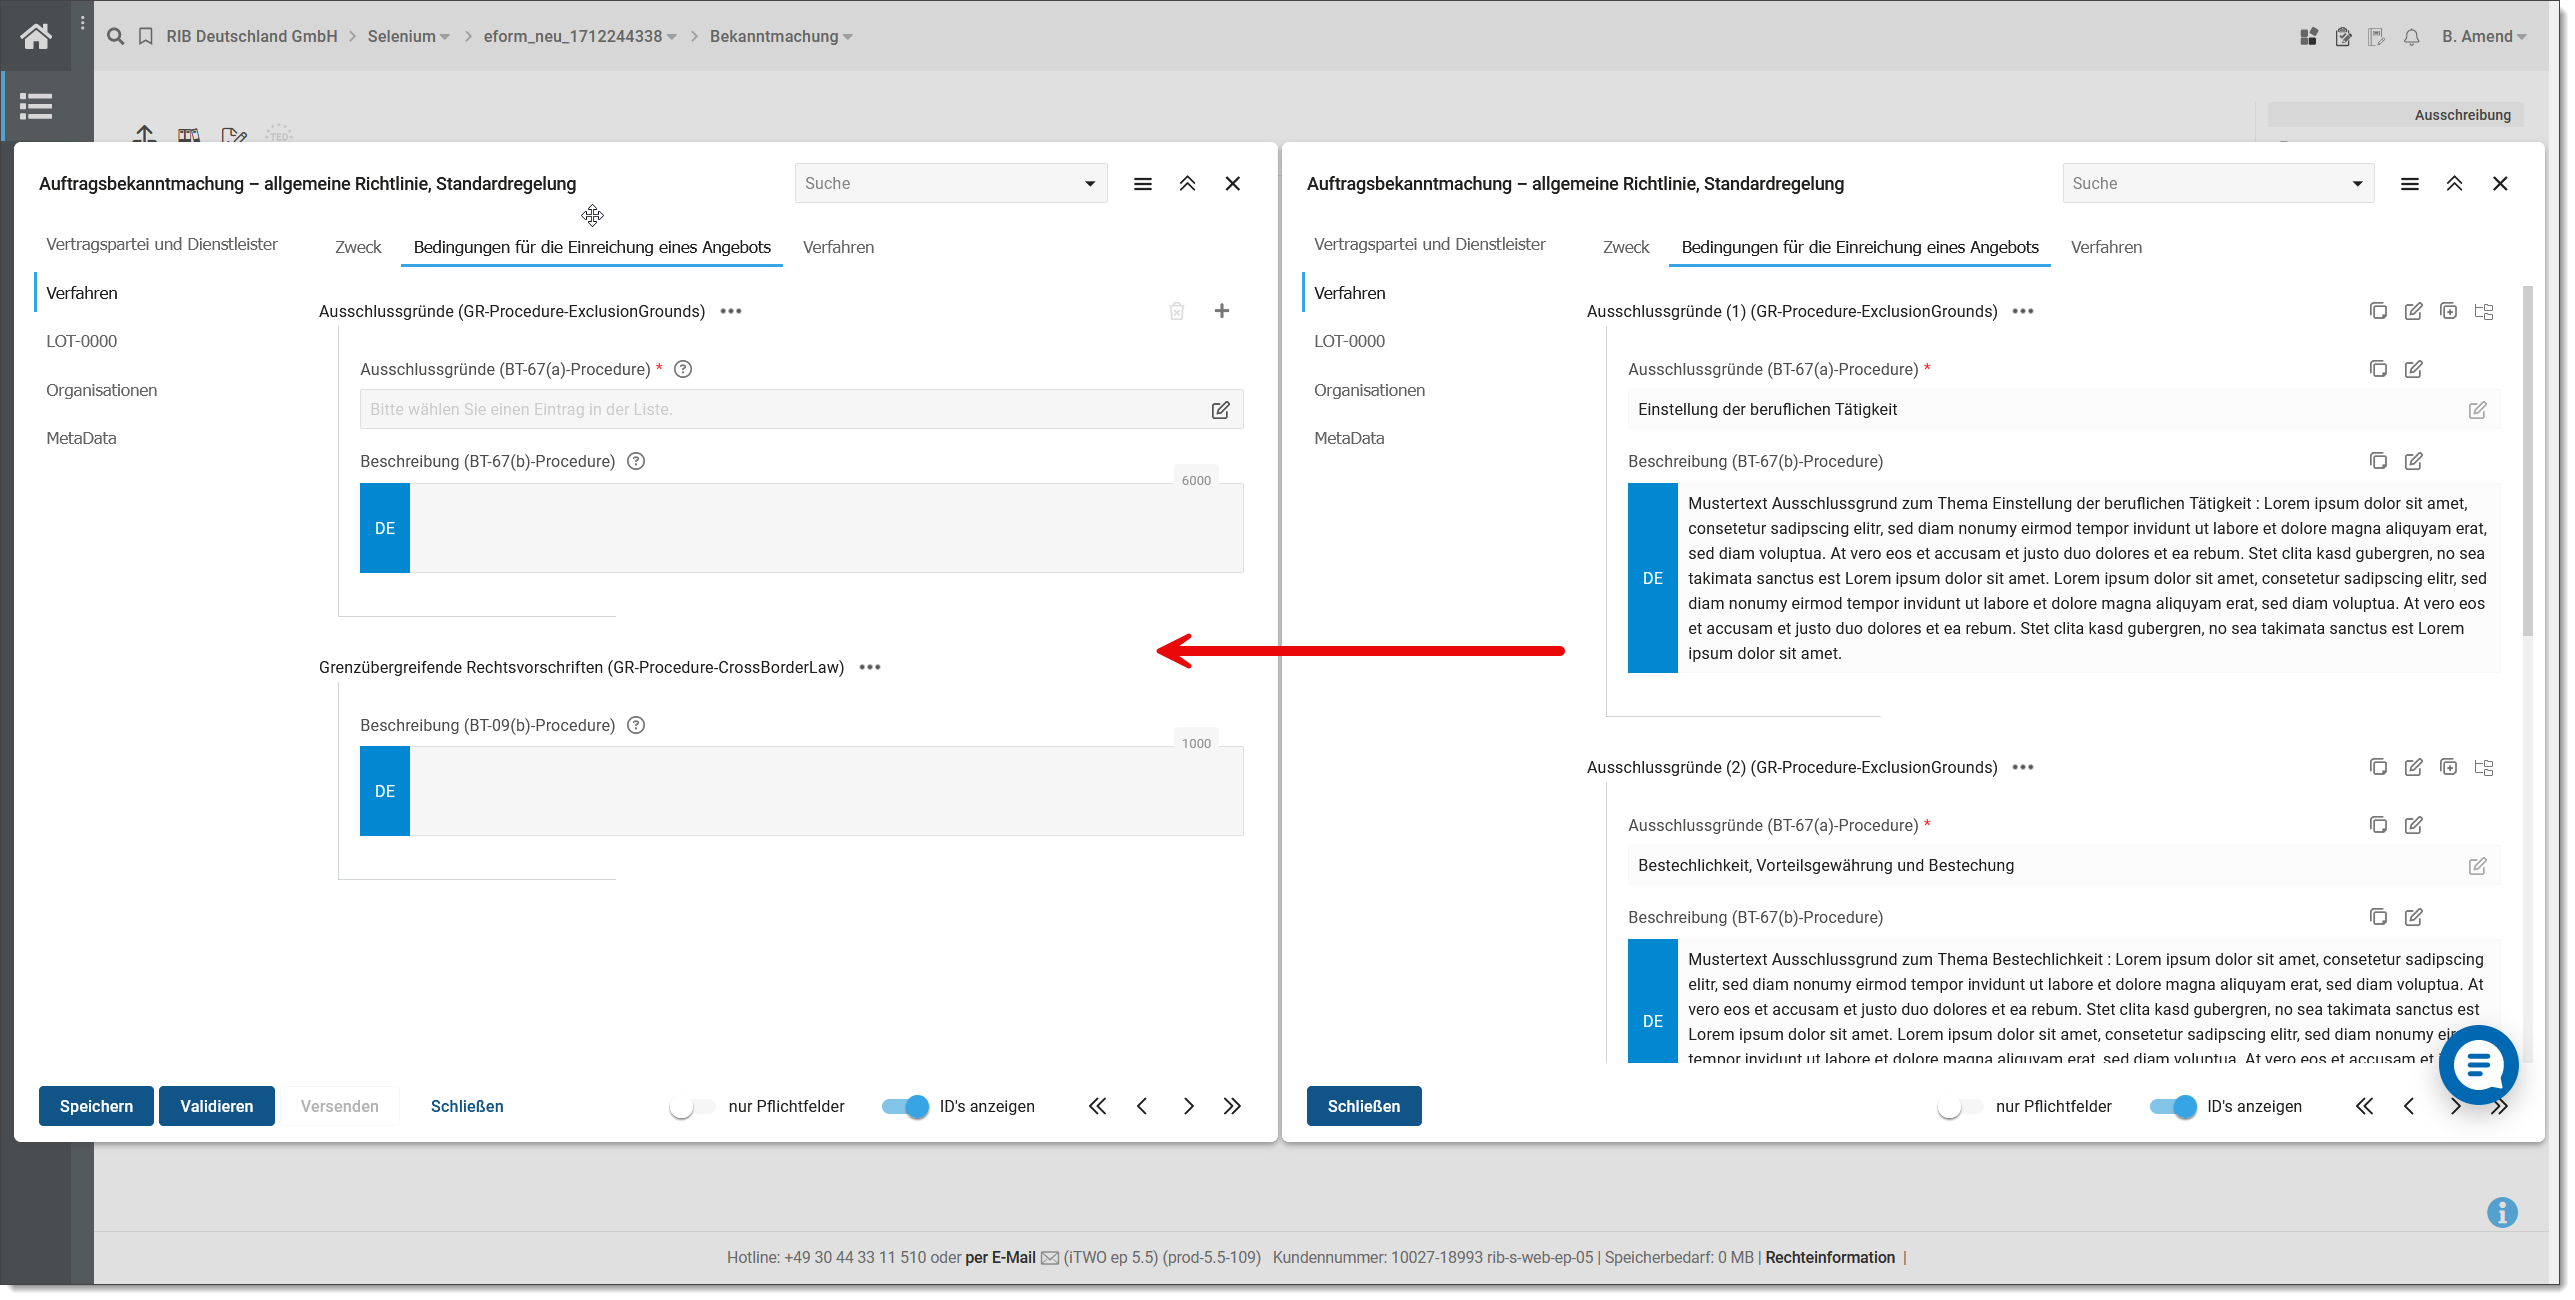
Task: Switch to Zweck tab in right dialog
Action: click(1626, 247)
